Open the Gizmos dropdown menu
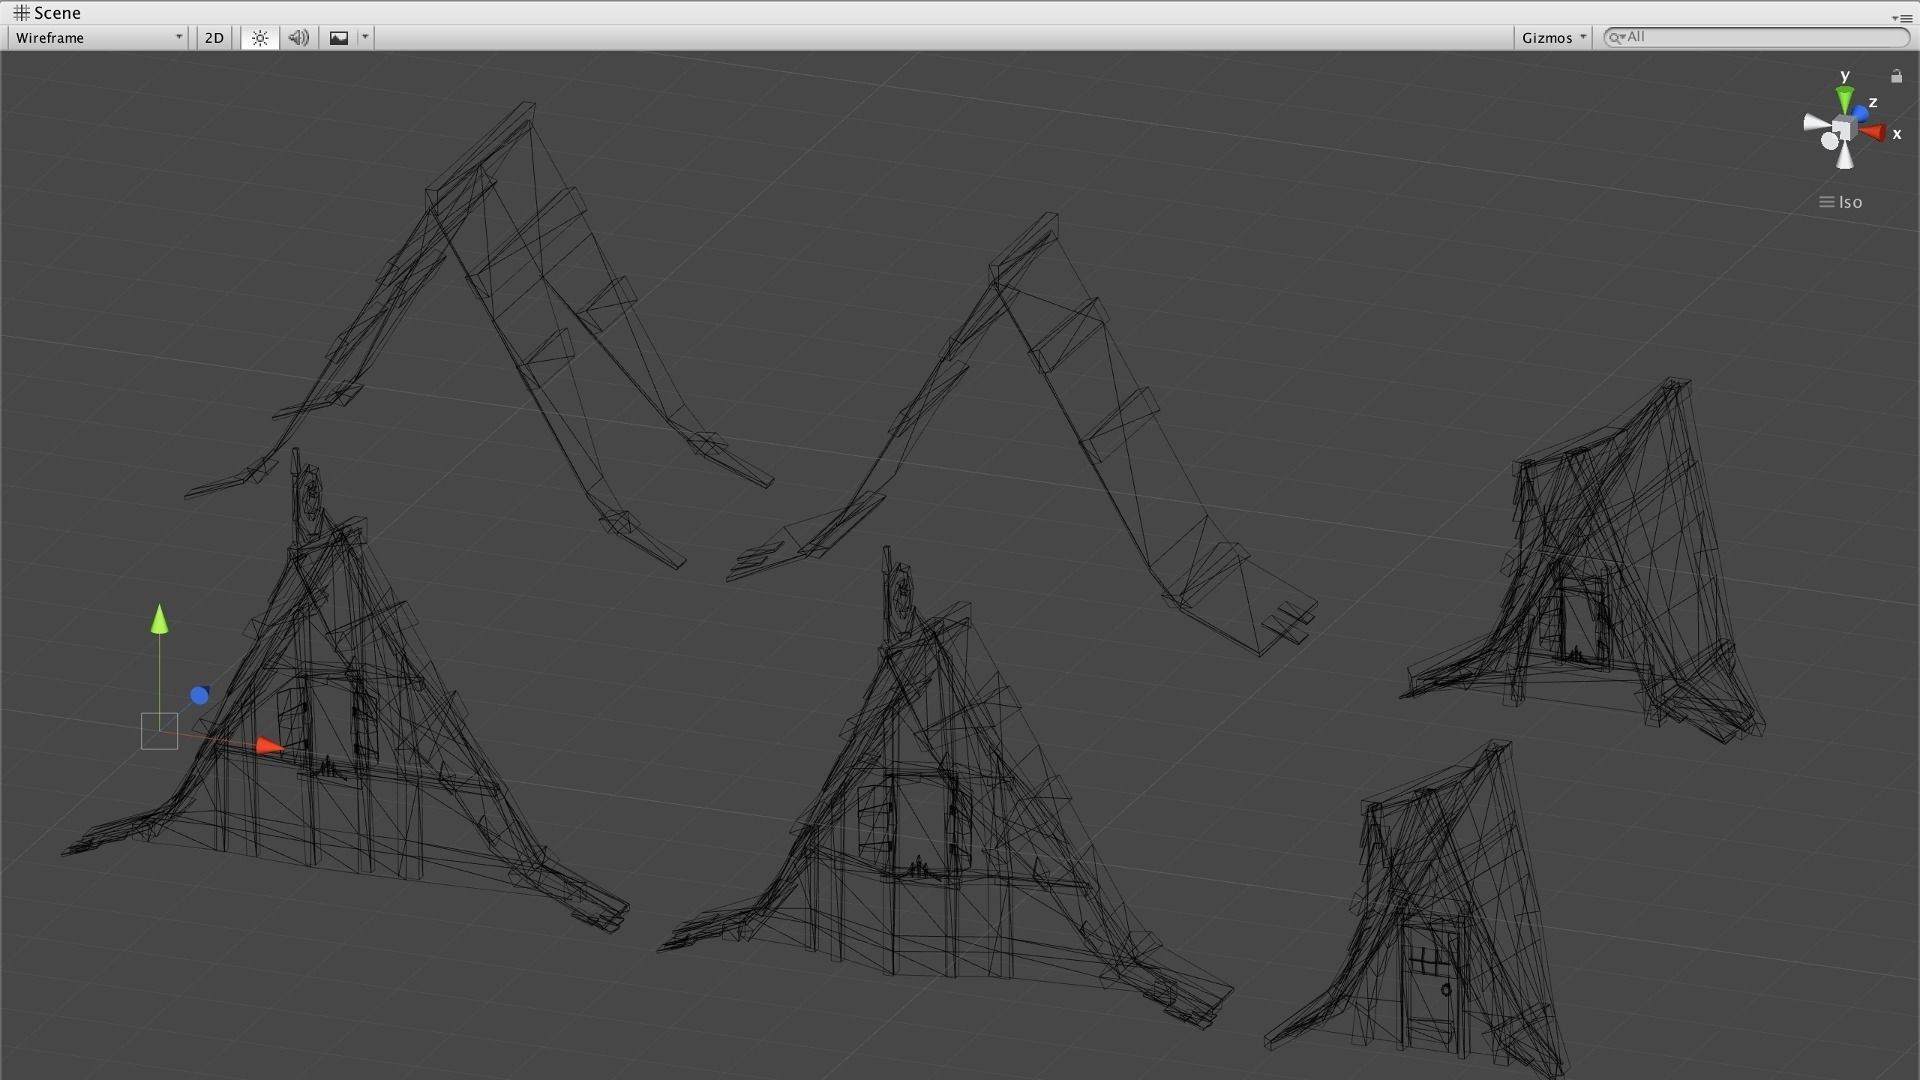Image resolution: width=1920 pixels, height=1080 pixels. point(1553,38)
